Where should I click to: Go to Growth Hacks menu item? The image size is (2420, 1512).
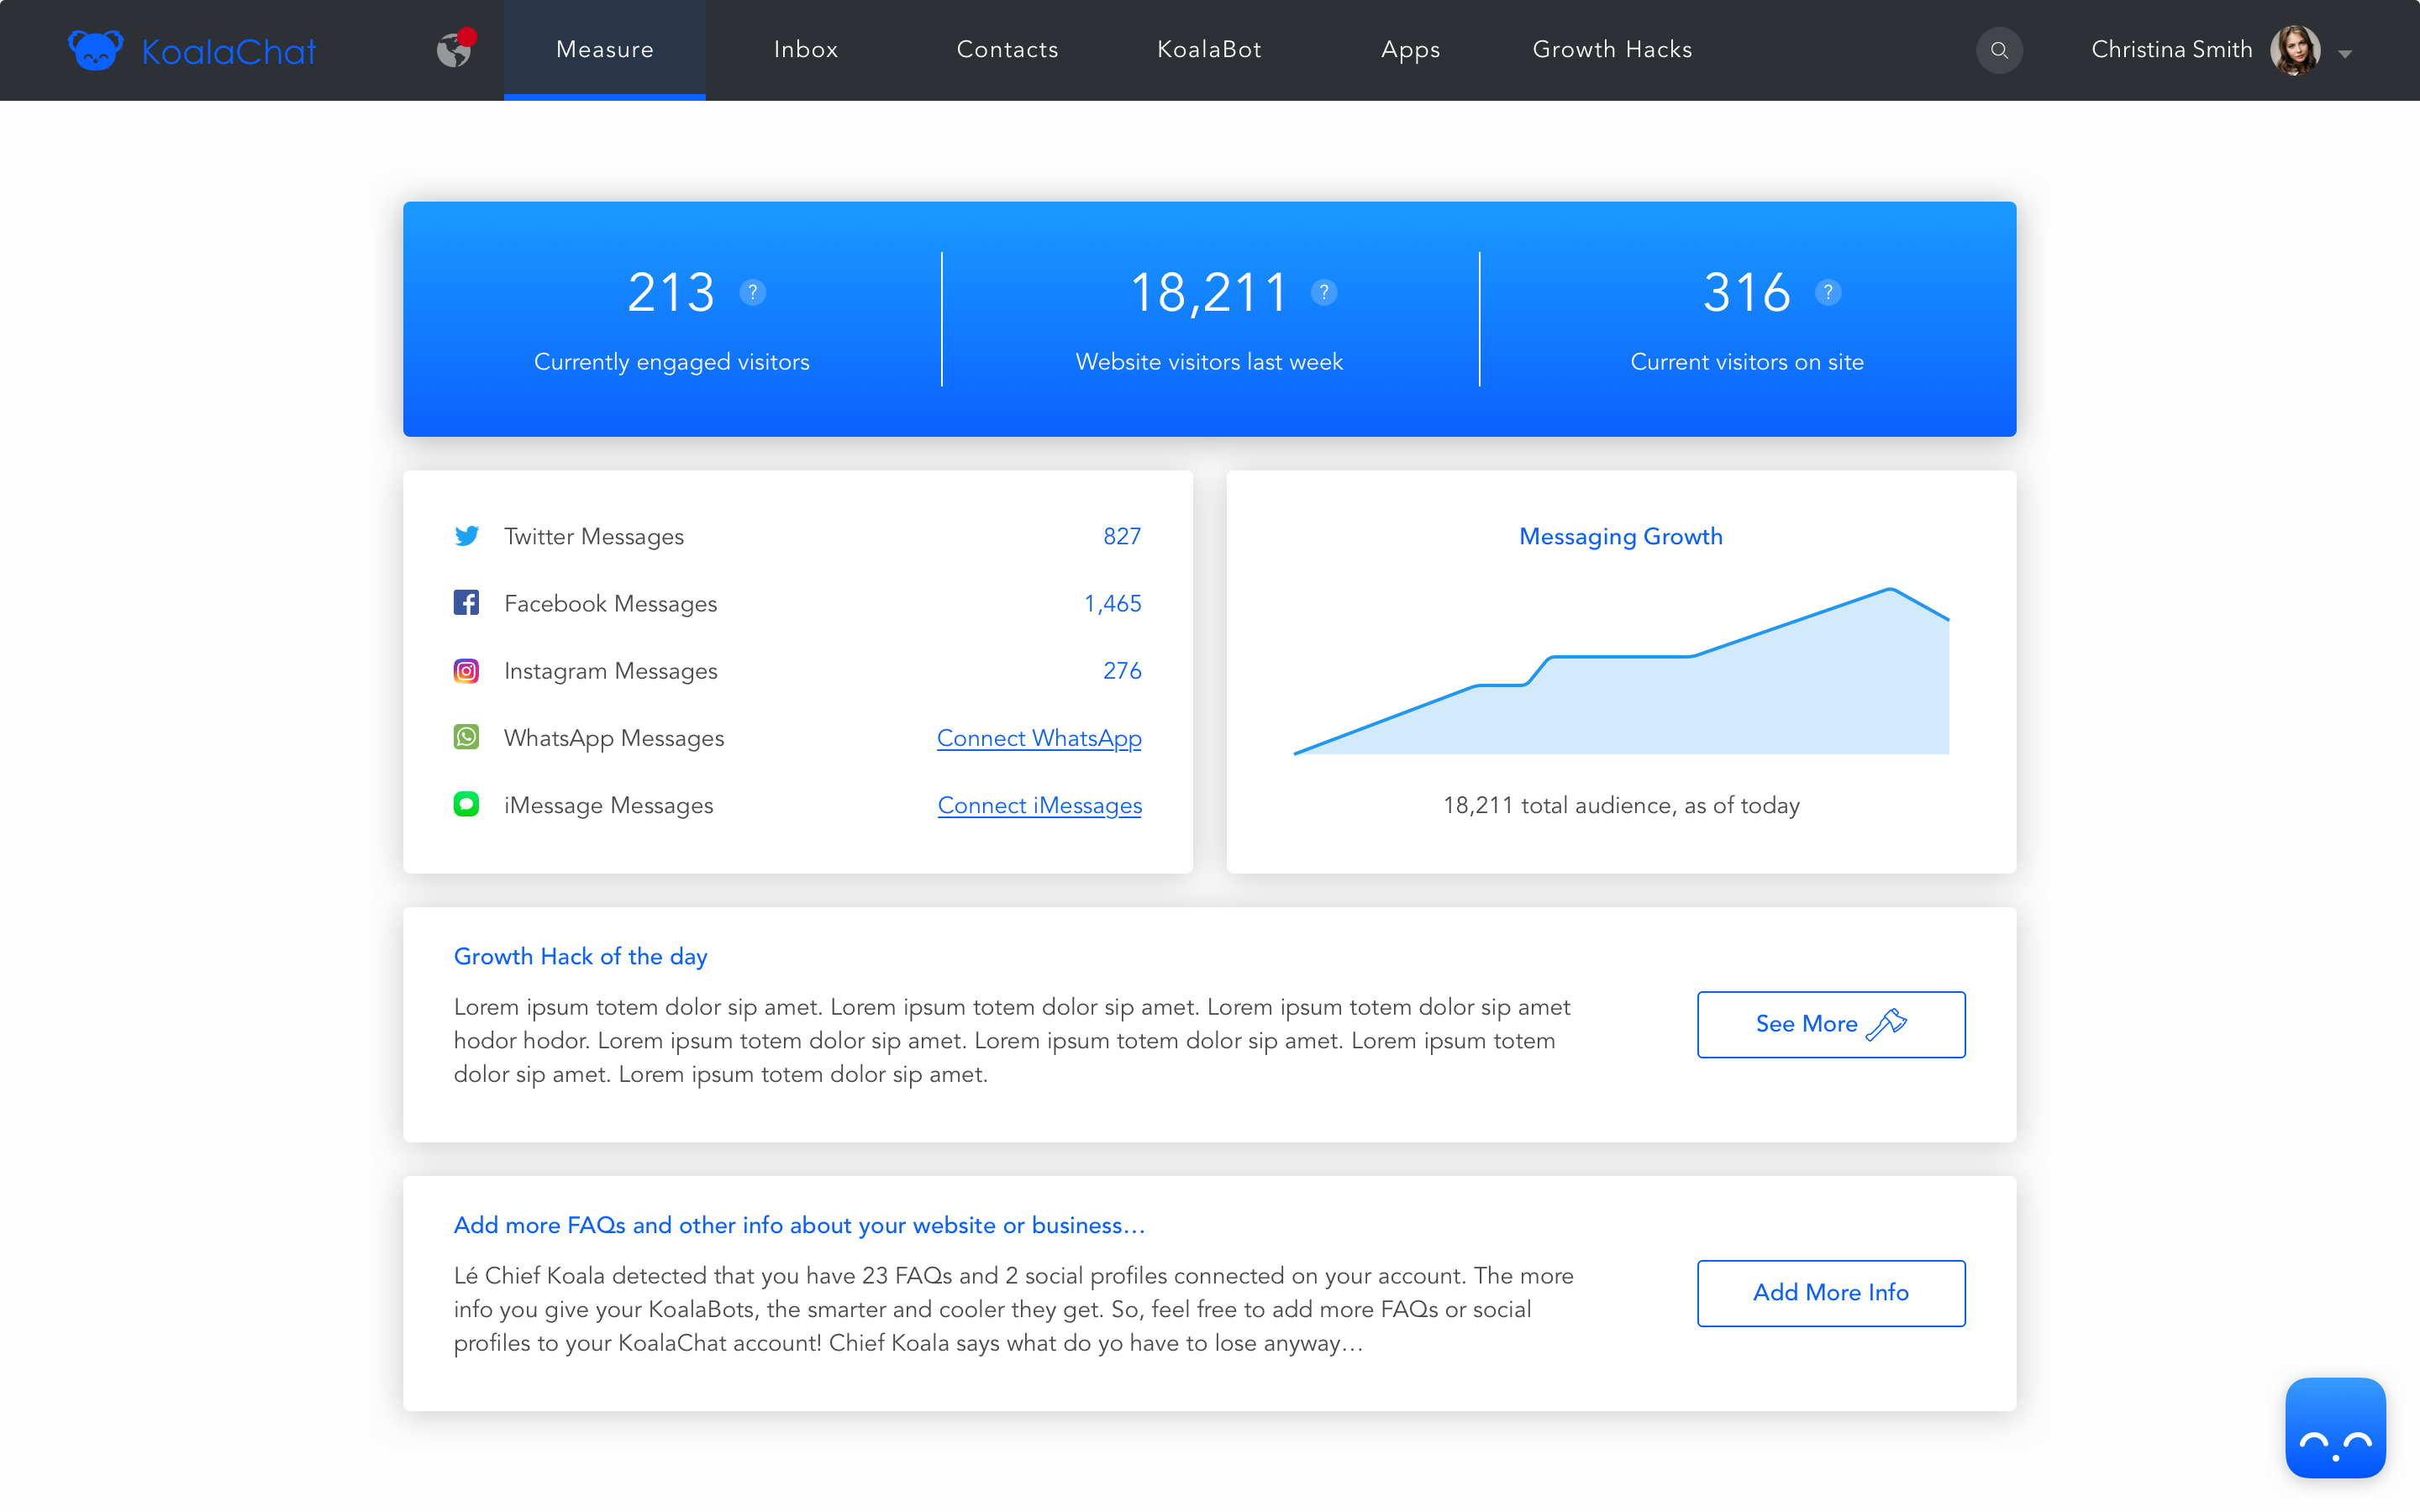pos(1612,50)
